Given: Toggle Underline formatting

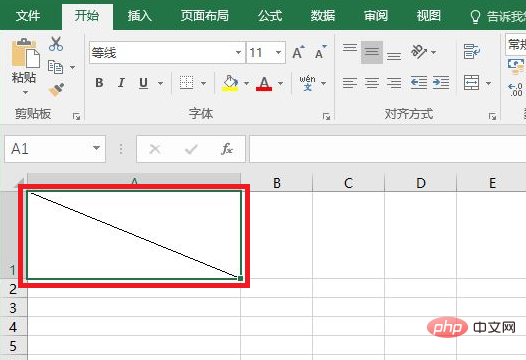Looking at the screenshot, I should [x=143, y=83].
